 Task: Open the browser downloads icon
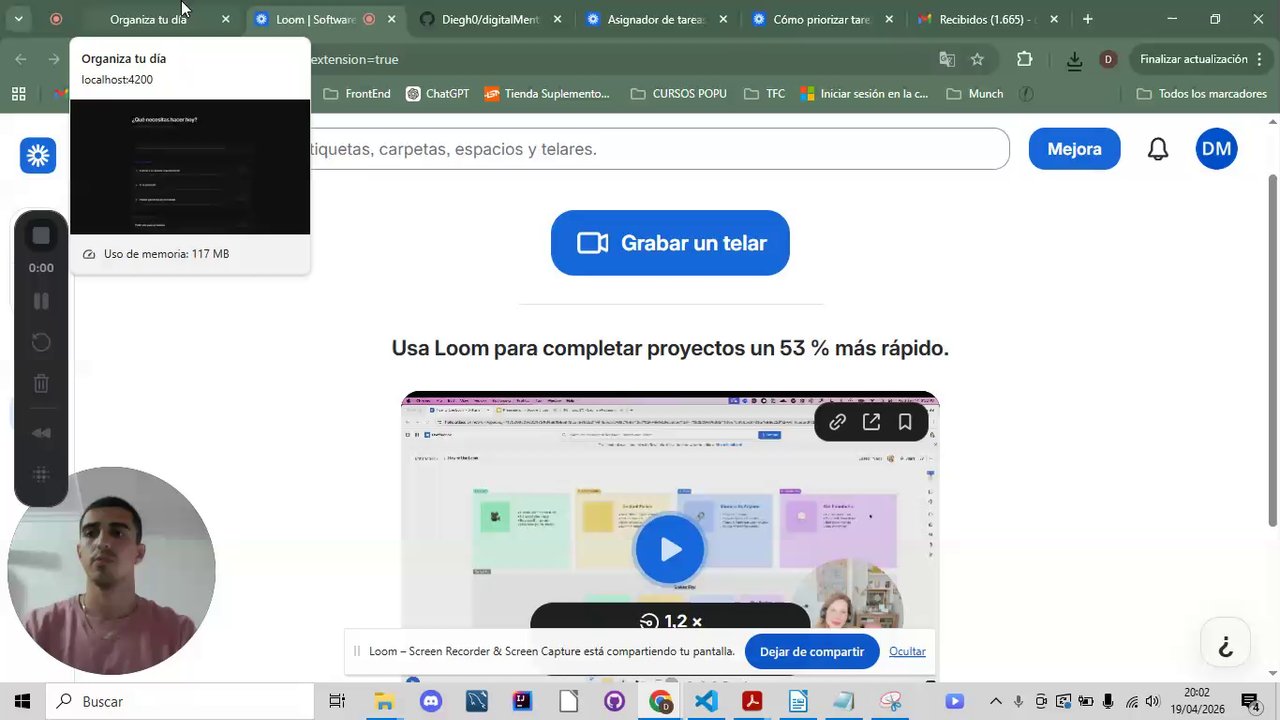coord(1074,60)
